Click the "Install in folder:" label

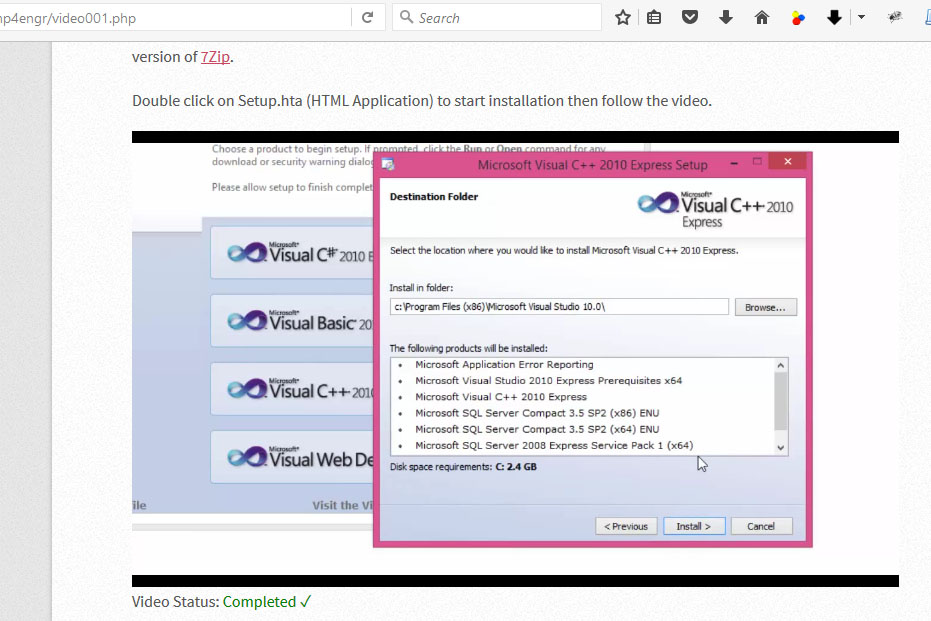pyautogui.click(x=421, y=288)
